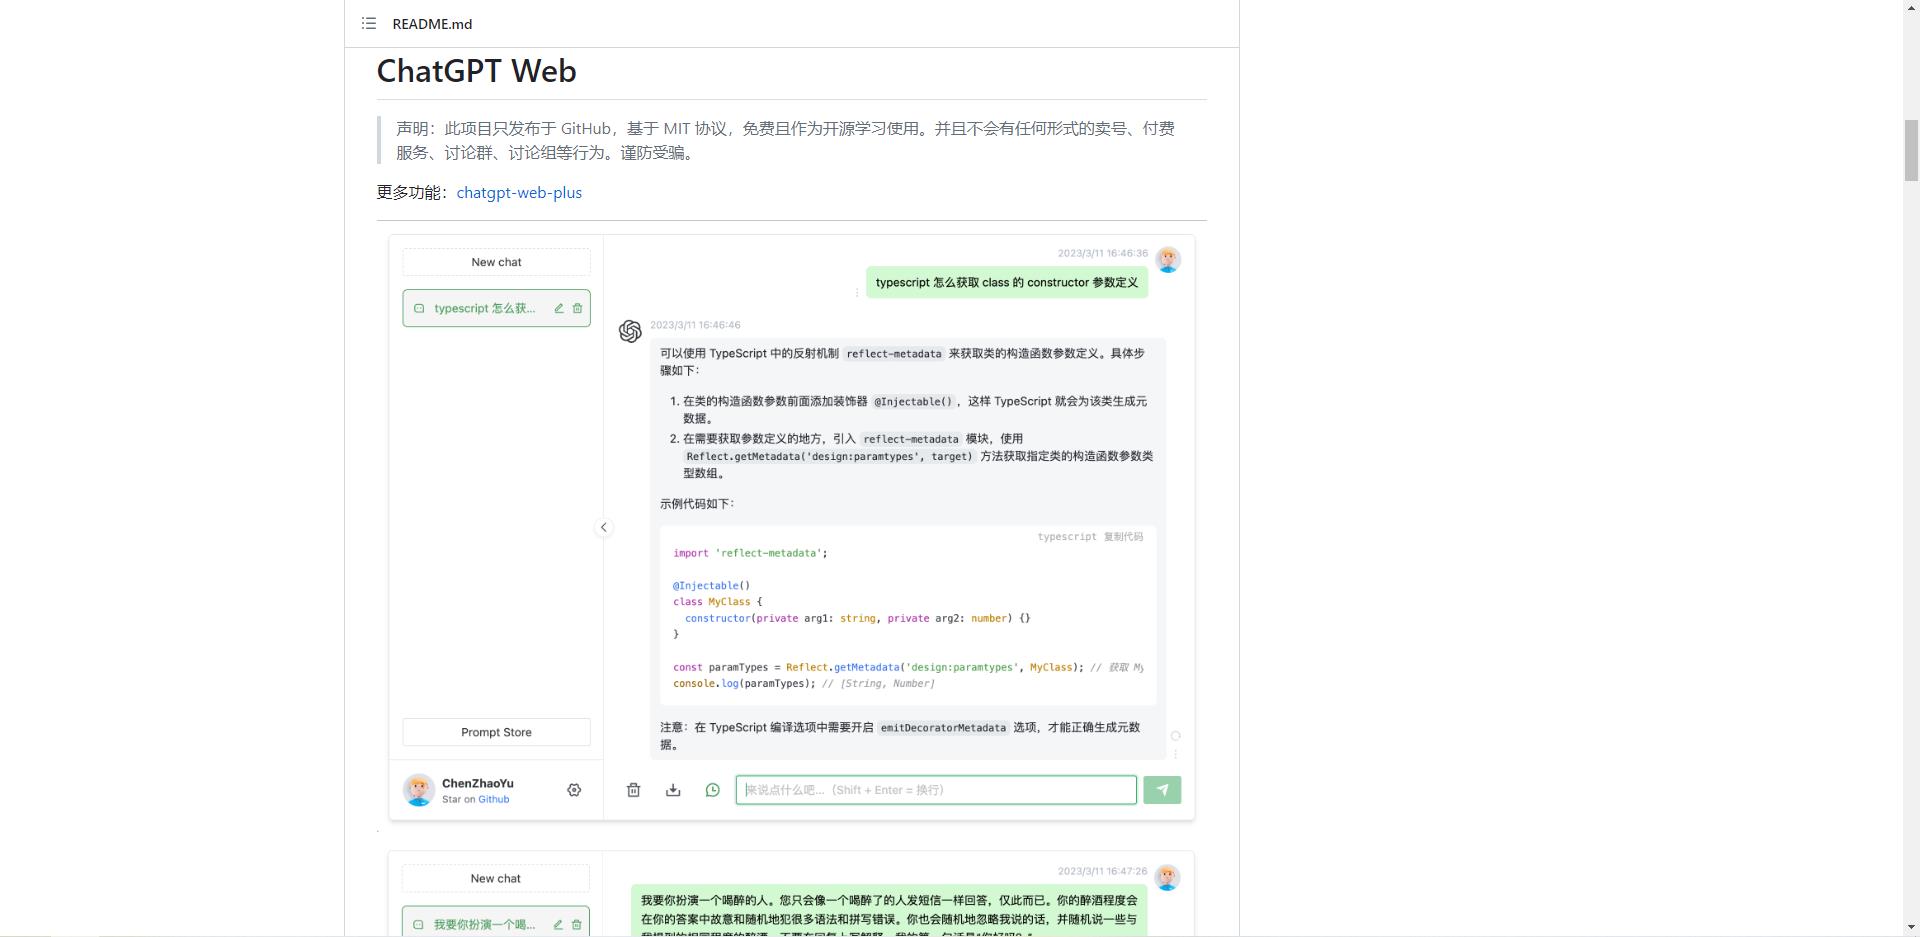
Task: Open the Prompt Store button
Action: point(496,732)
